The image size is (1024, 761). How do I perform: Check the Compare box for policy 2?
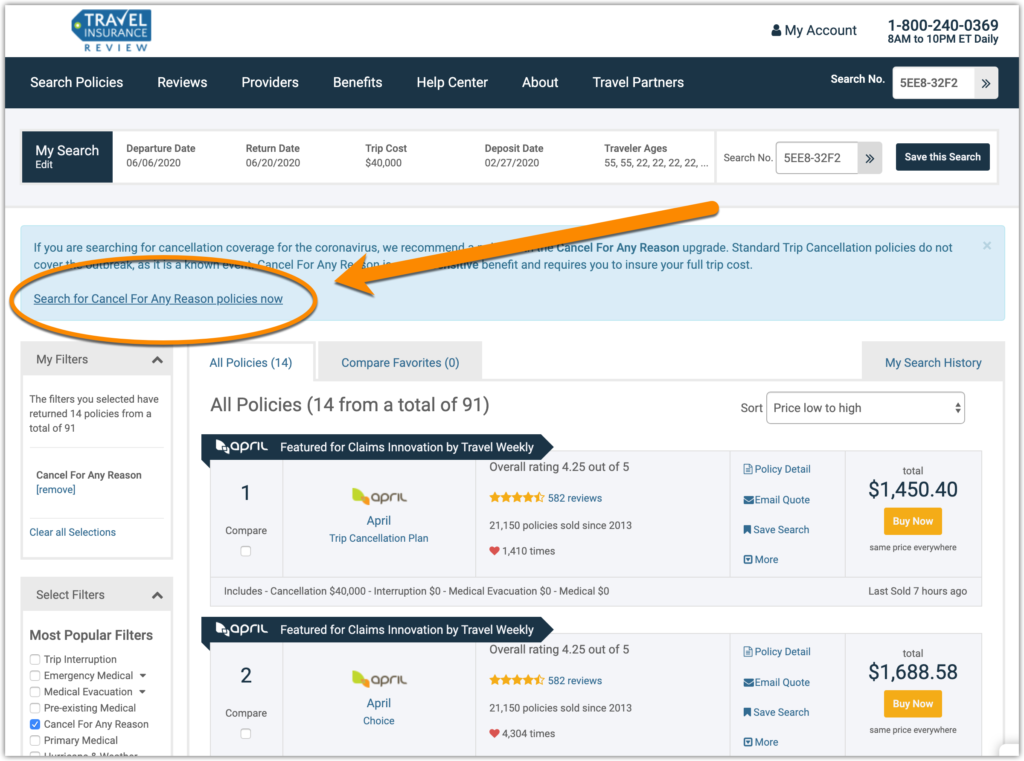click(246, 734)
